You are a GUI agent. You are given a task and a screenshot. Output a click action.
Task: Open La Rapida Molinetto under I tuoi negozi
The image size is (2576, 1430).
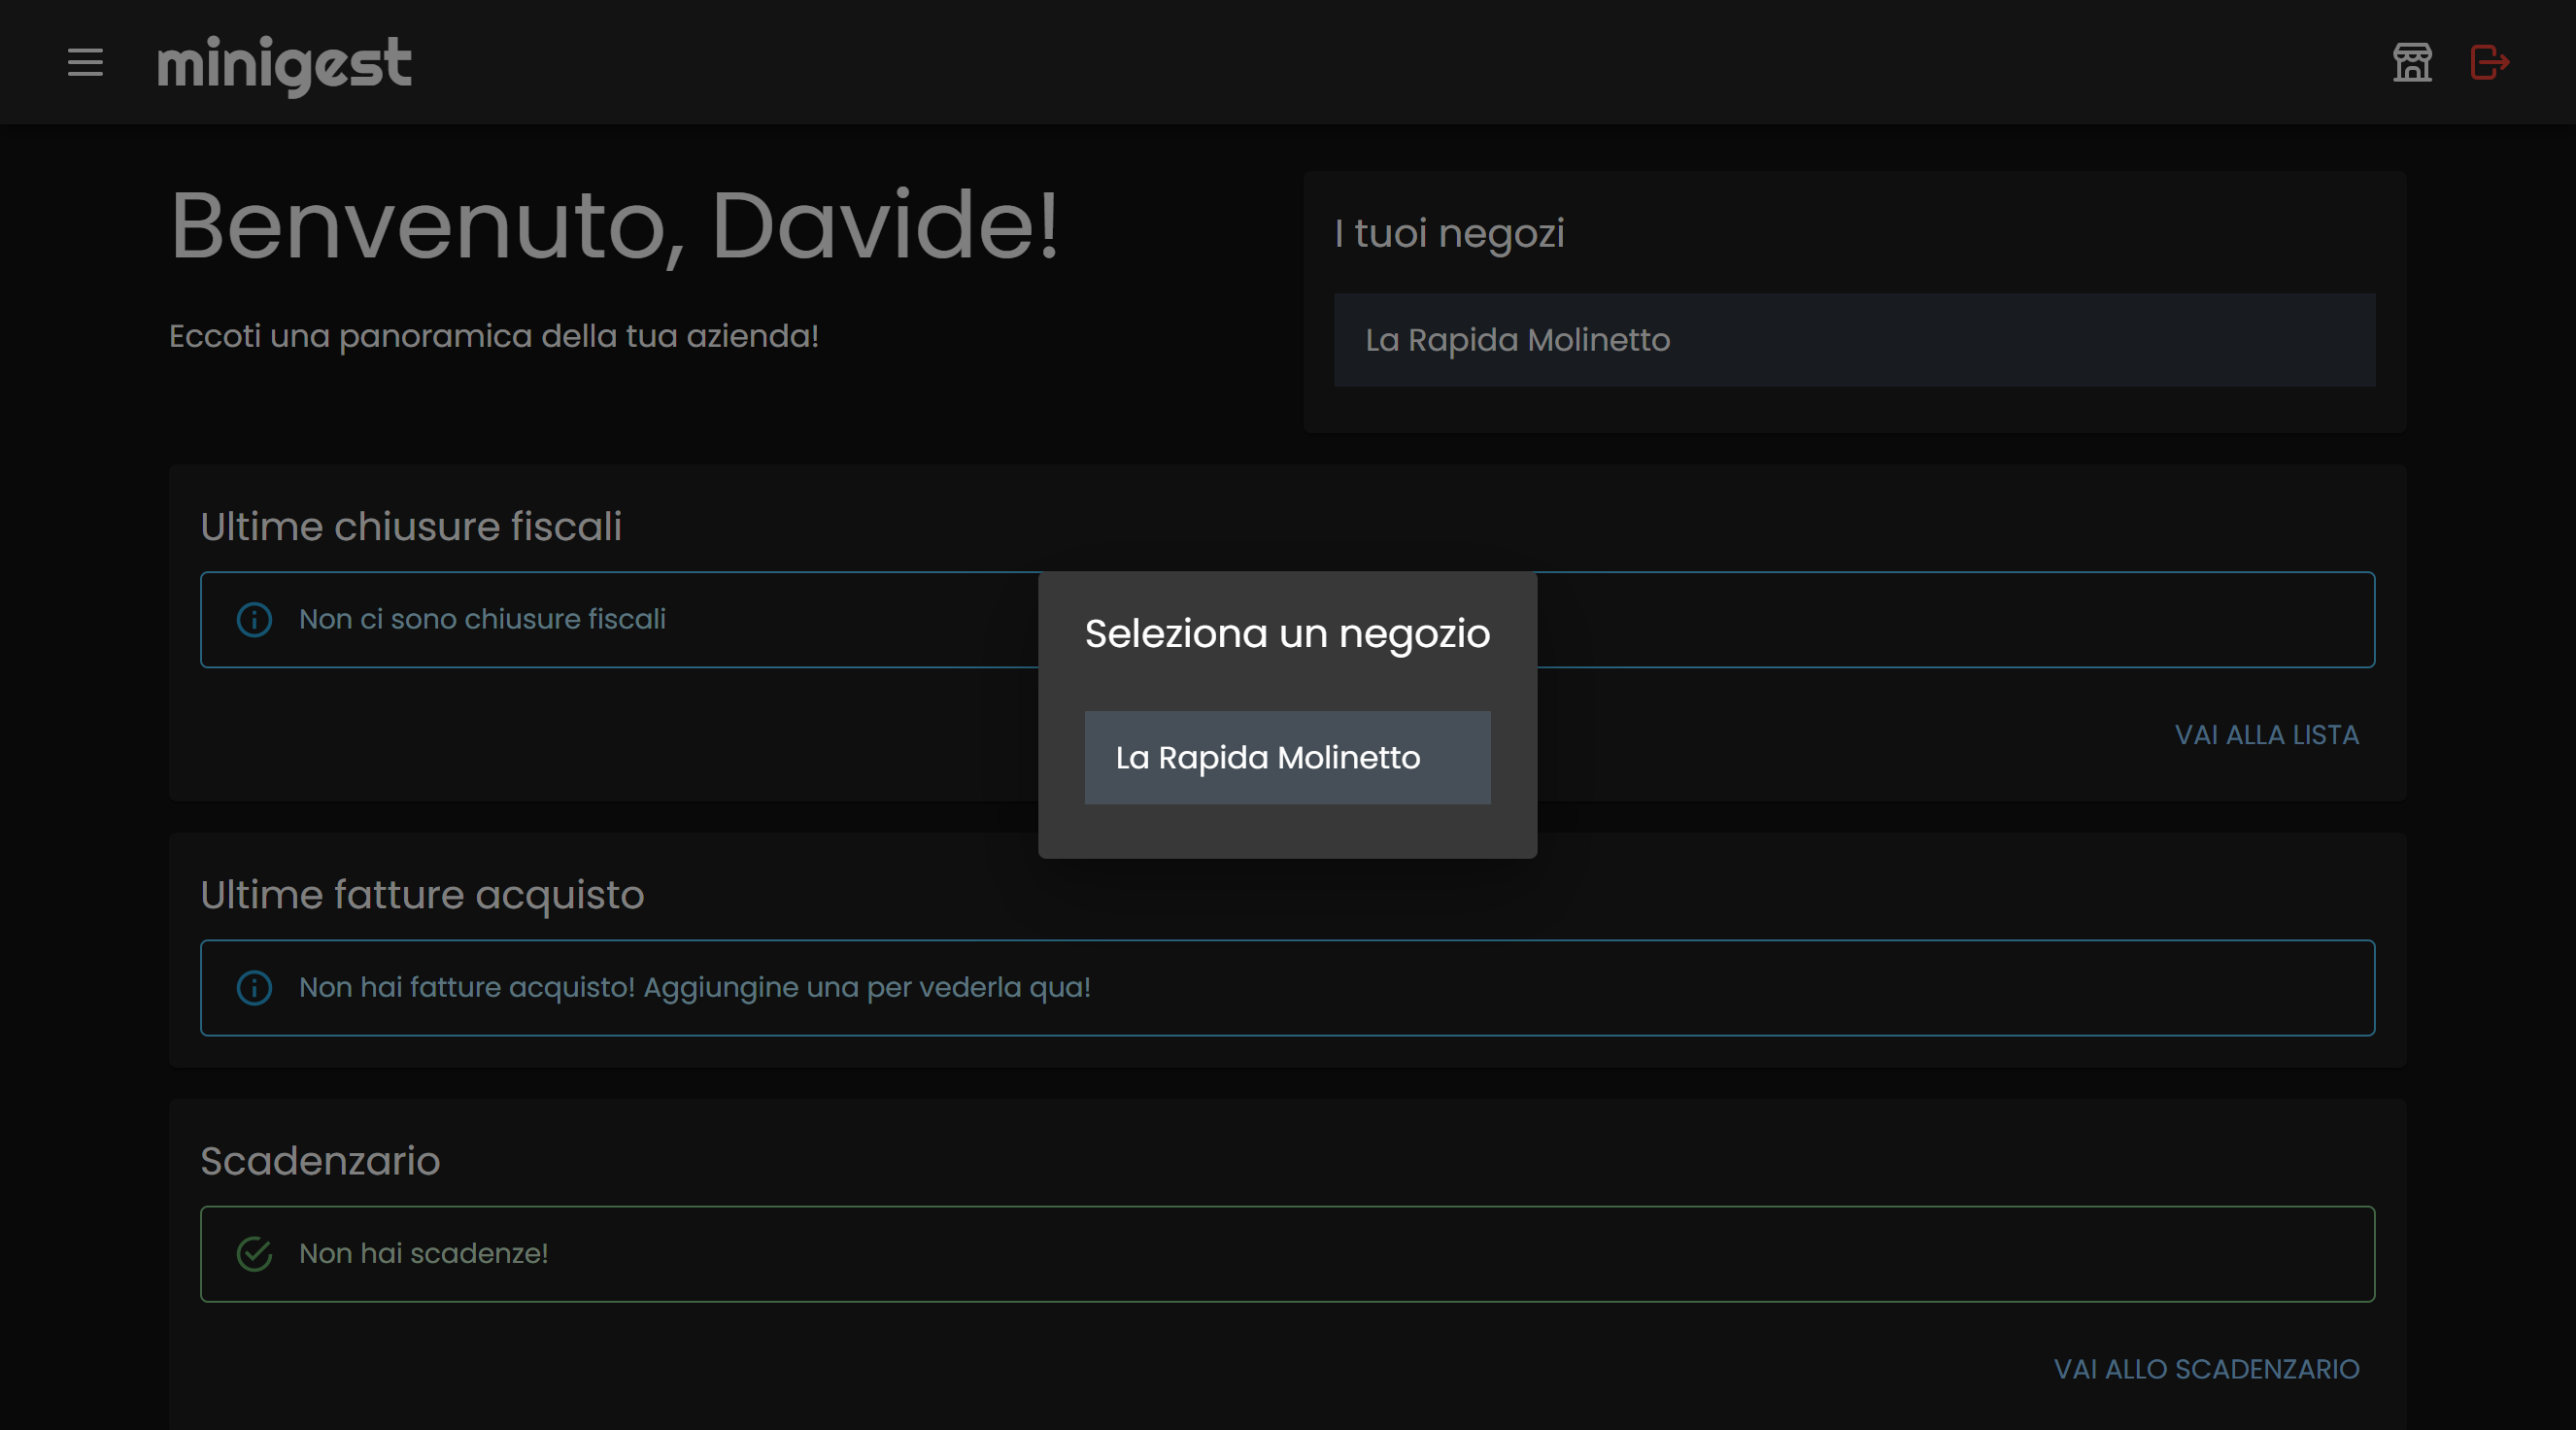click(x=1854, y=340)
